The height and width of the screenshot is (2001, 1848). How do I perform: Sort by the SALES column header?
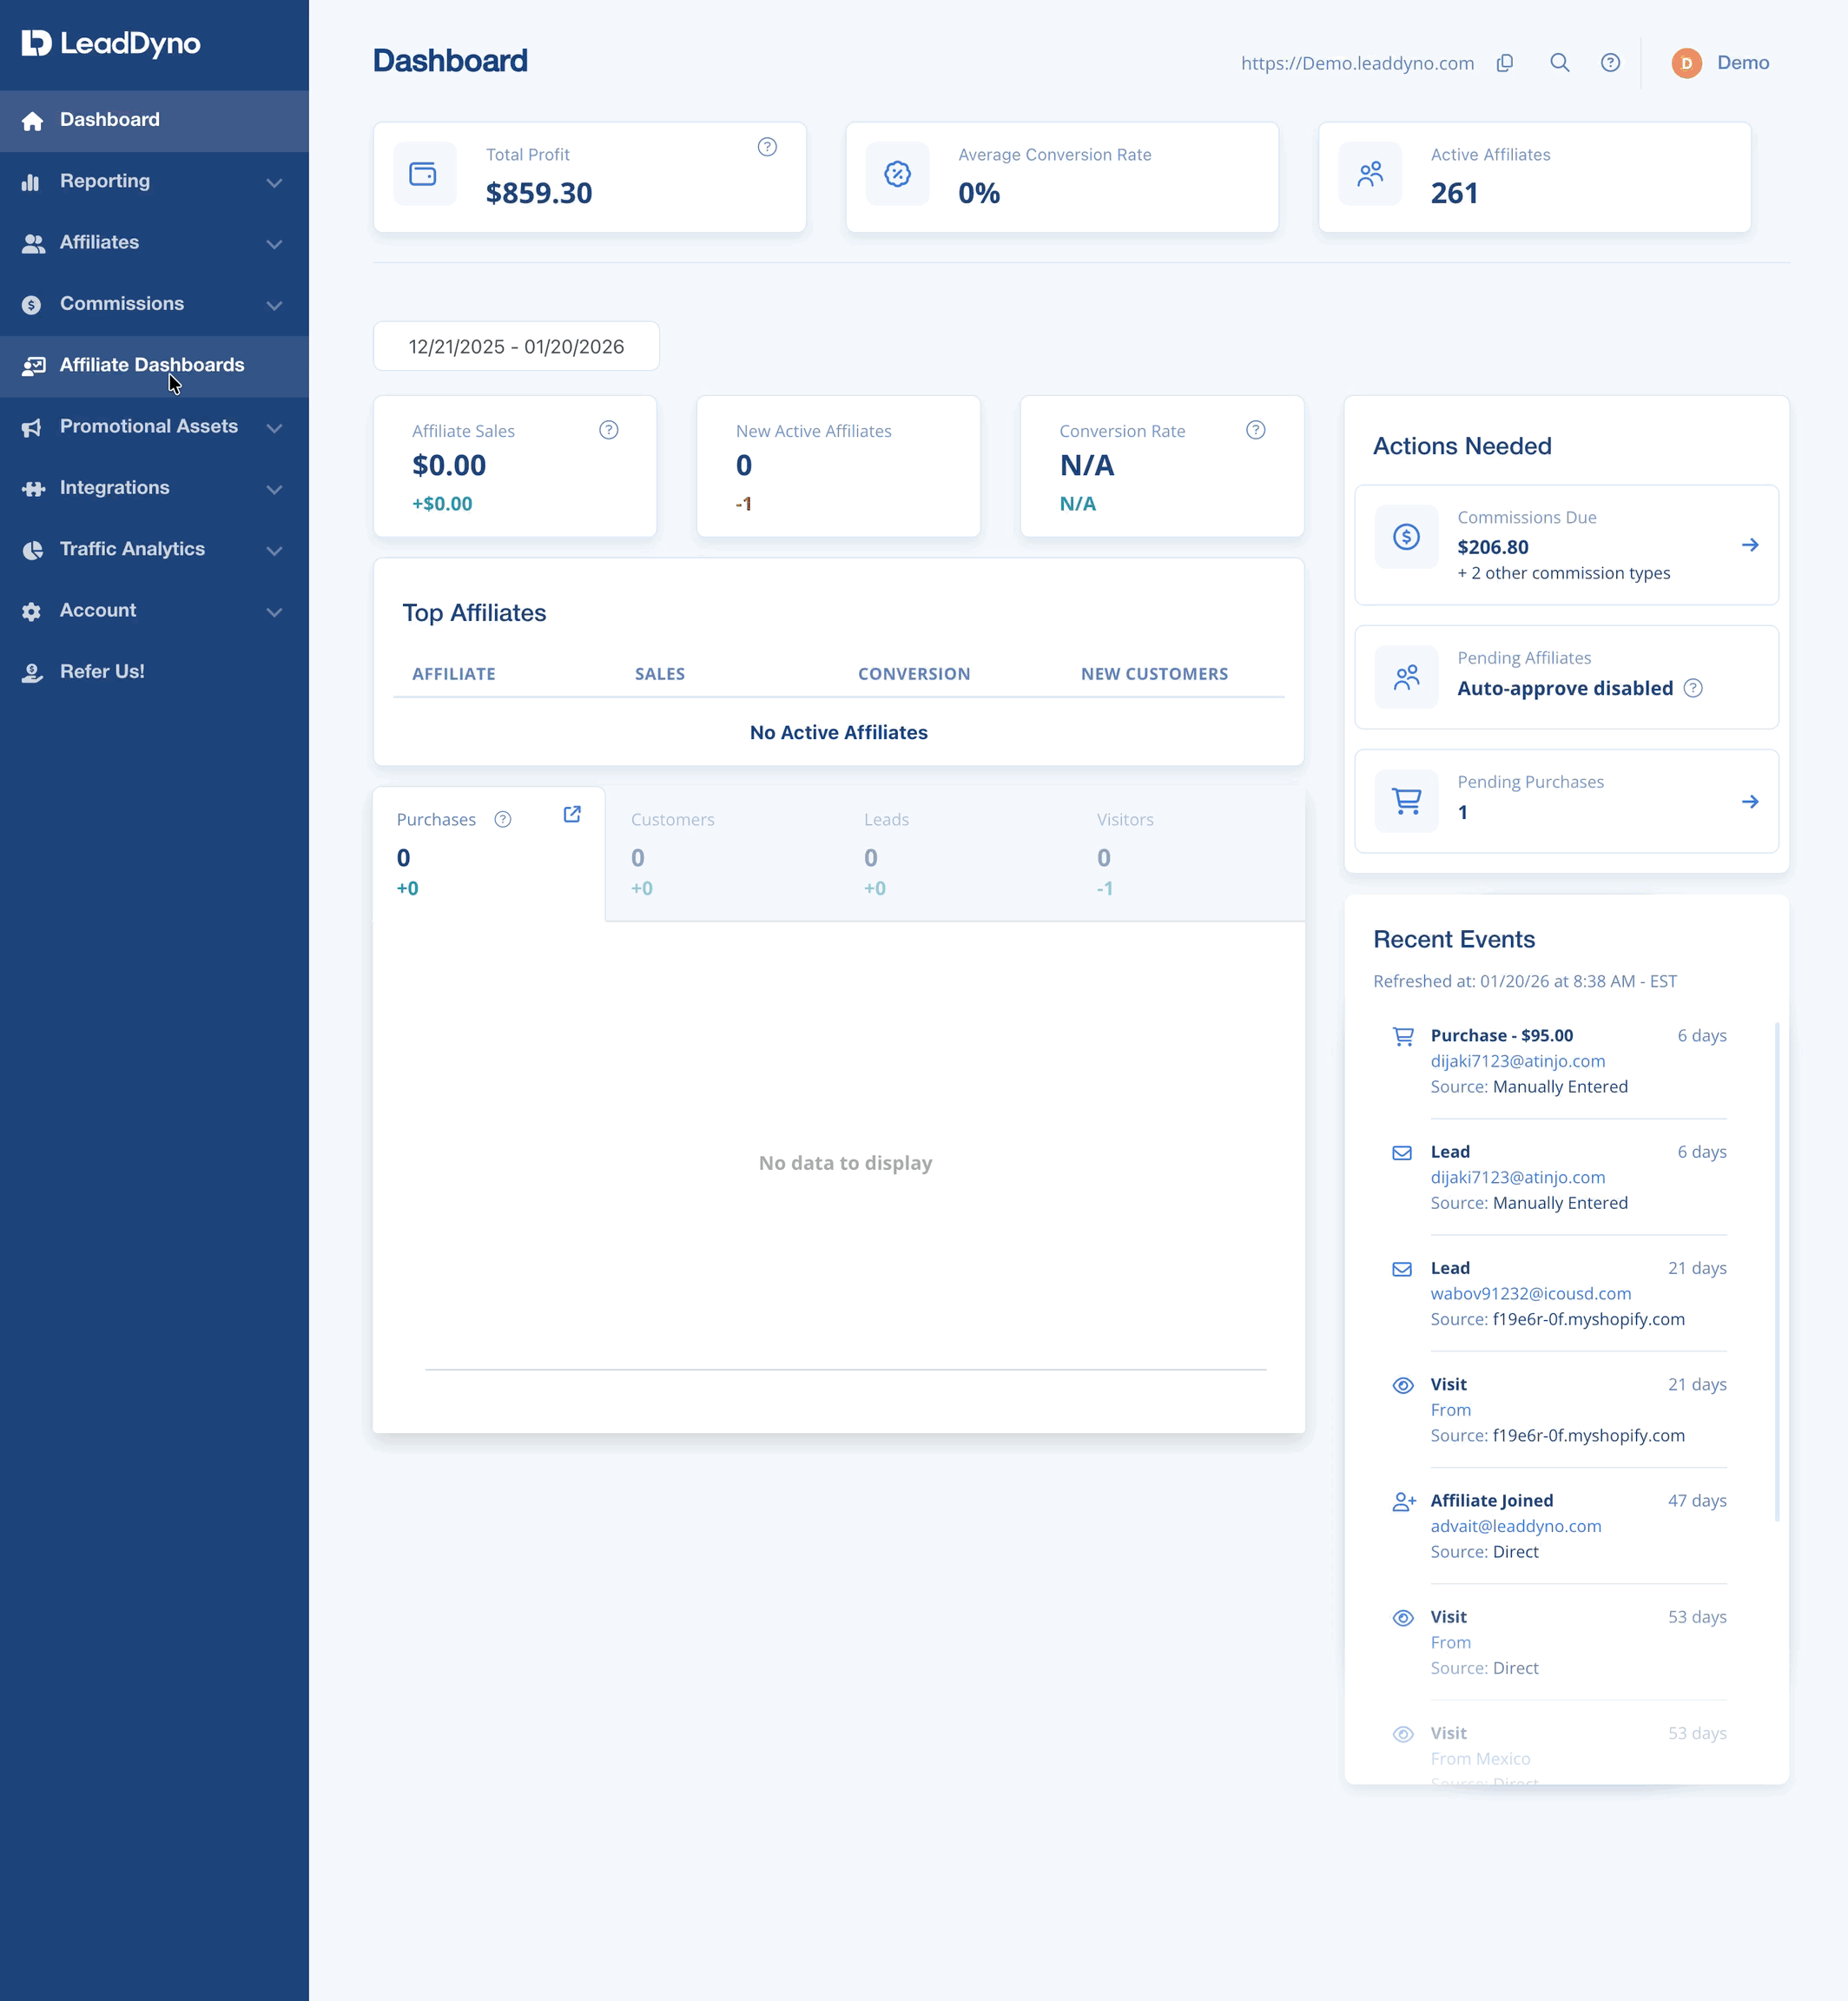point(660,674)
